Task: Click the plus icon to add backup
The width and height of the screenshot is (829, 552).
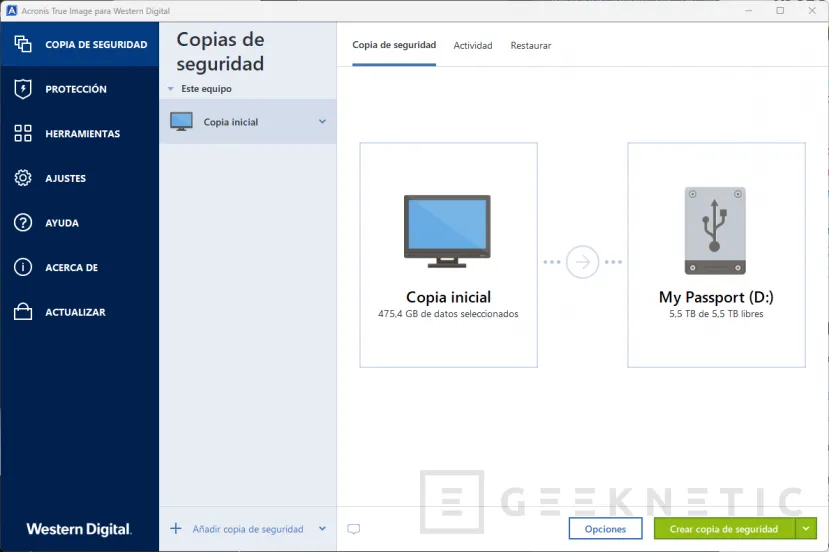Action: tap(176, 528)
